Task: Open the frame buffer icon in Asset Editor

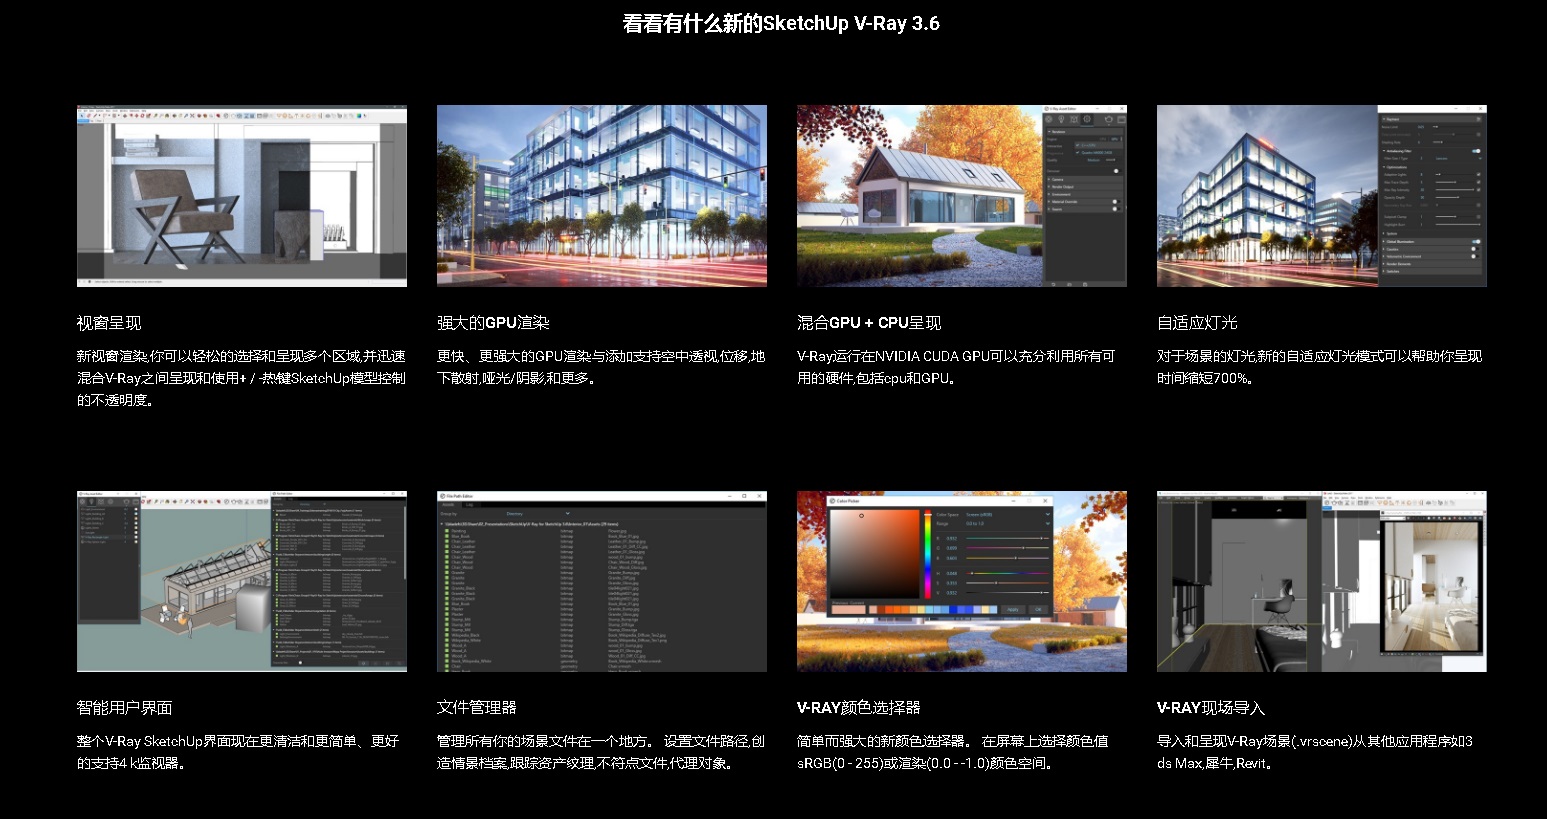Action: pos(1121,120)
